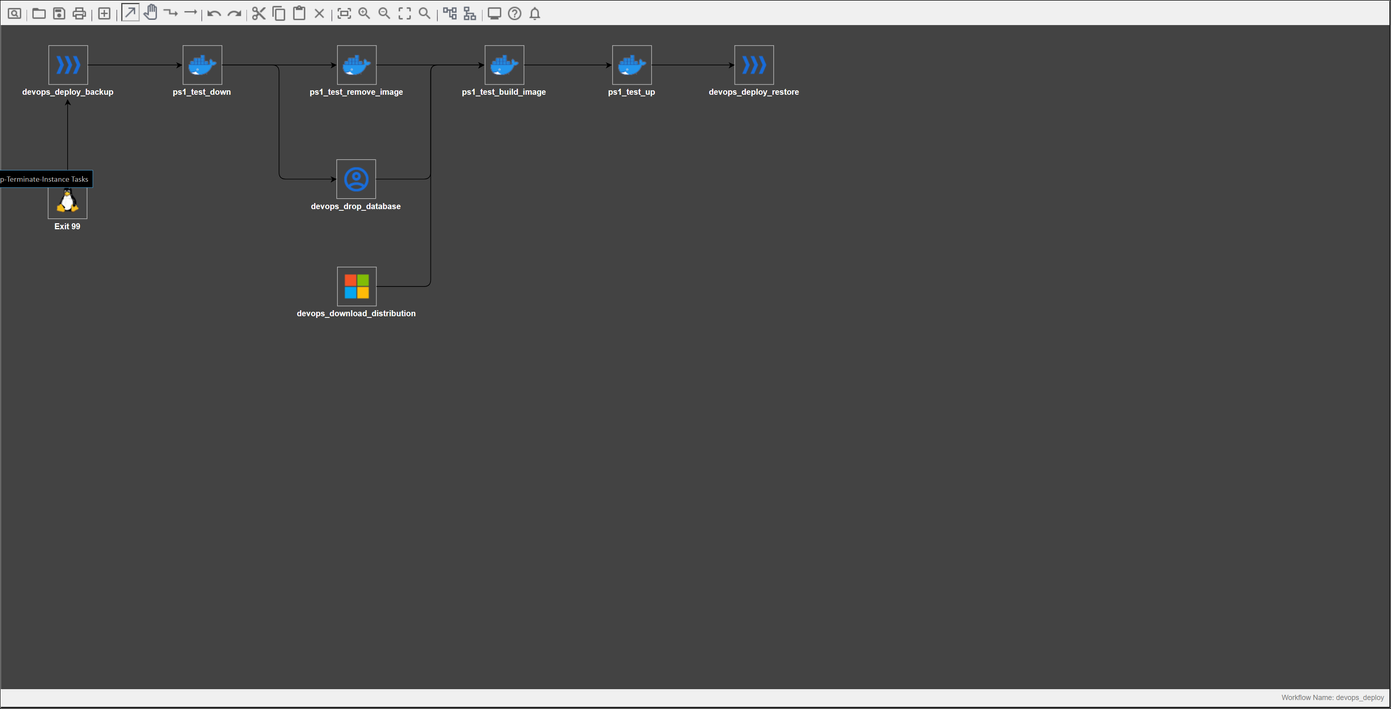Screen dimensions: 1391x709
Task: Click the Zoom Out magnifier icon
Action: click(384, 14)
